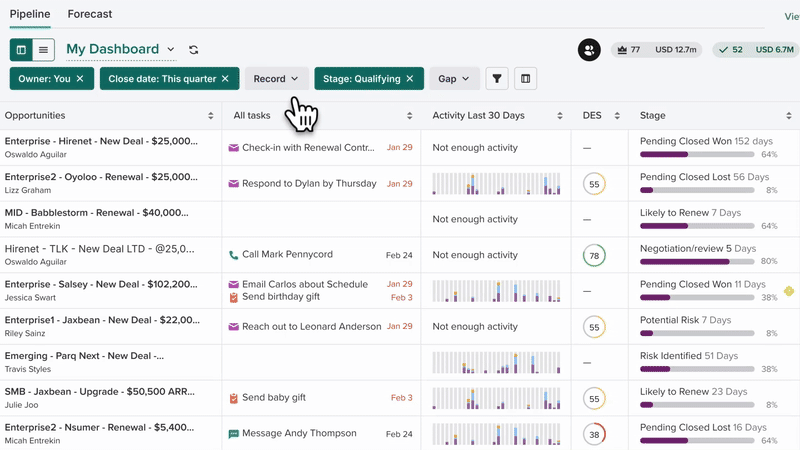Remove the Stage: Qualifying filter
Screen dimensions: 800x450
pyautogui.click(x=410, y=79)
